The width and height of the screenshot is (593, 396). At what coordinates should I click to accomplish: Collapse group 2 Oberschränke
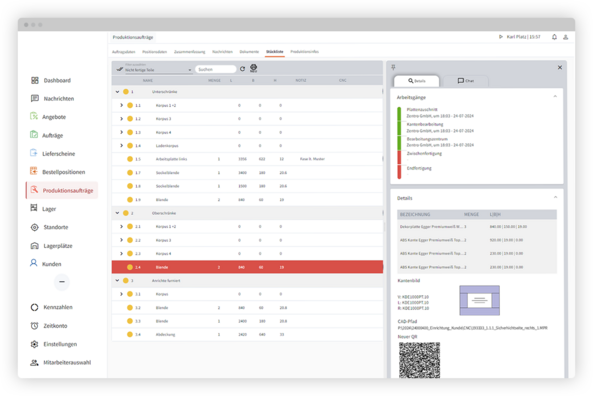click(x=117, y=213)
